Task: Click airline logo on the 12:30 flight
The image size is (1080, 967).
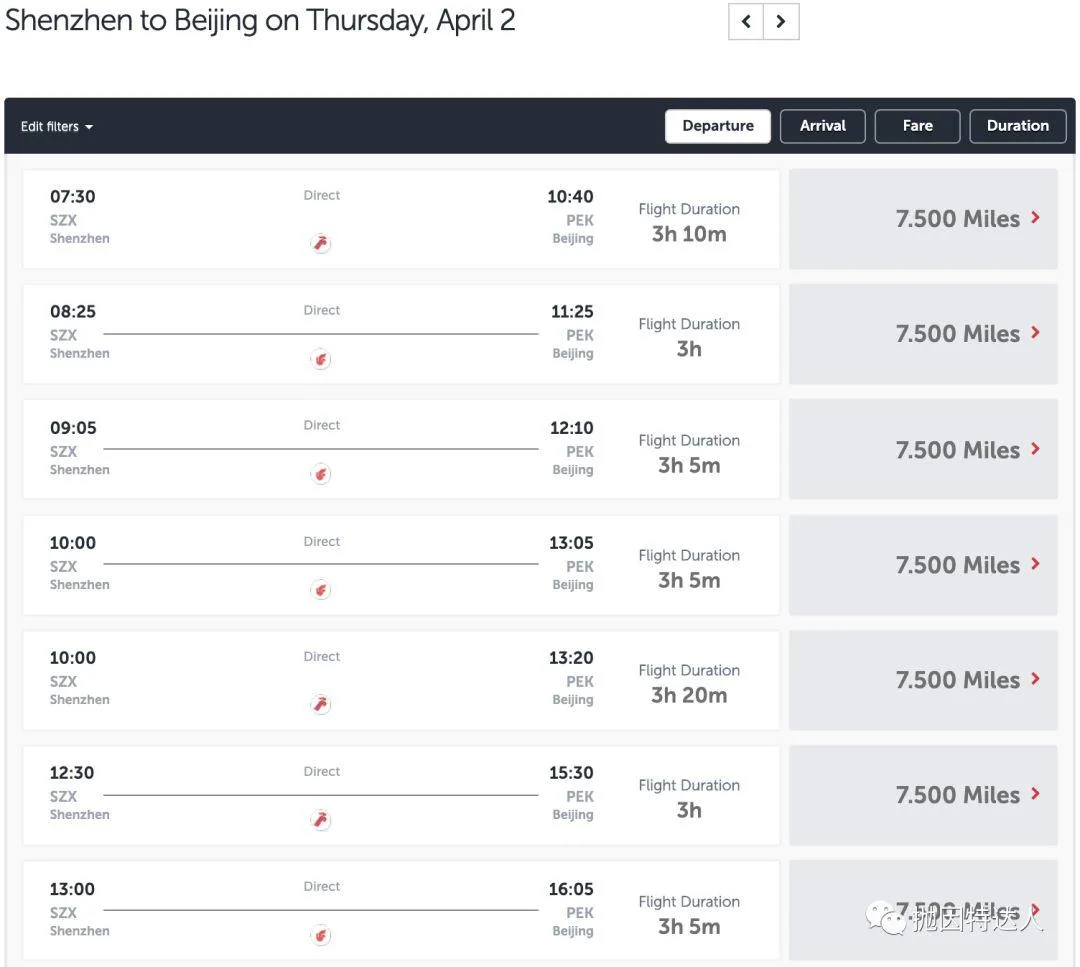Action: tap(321, 820)
